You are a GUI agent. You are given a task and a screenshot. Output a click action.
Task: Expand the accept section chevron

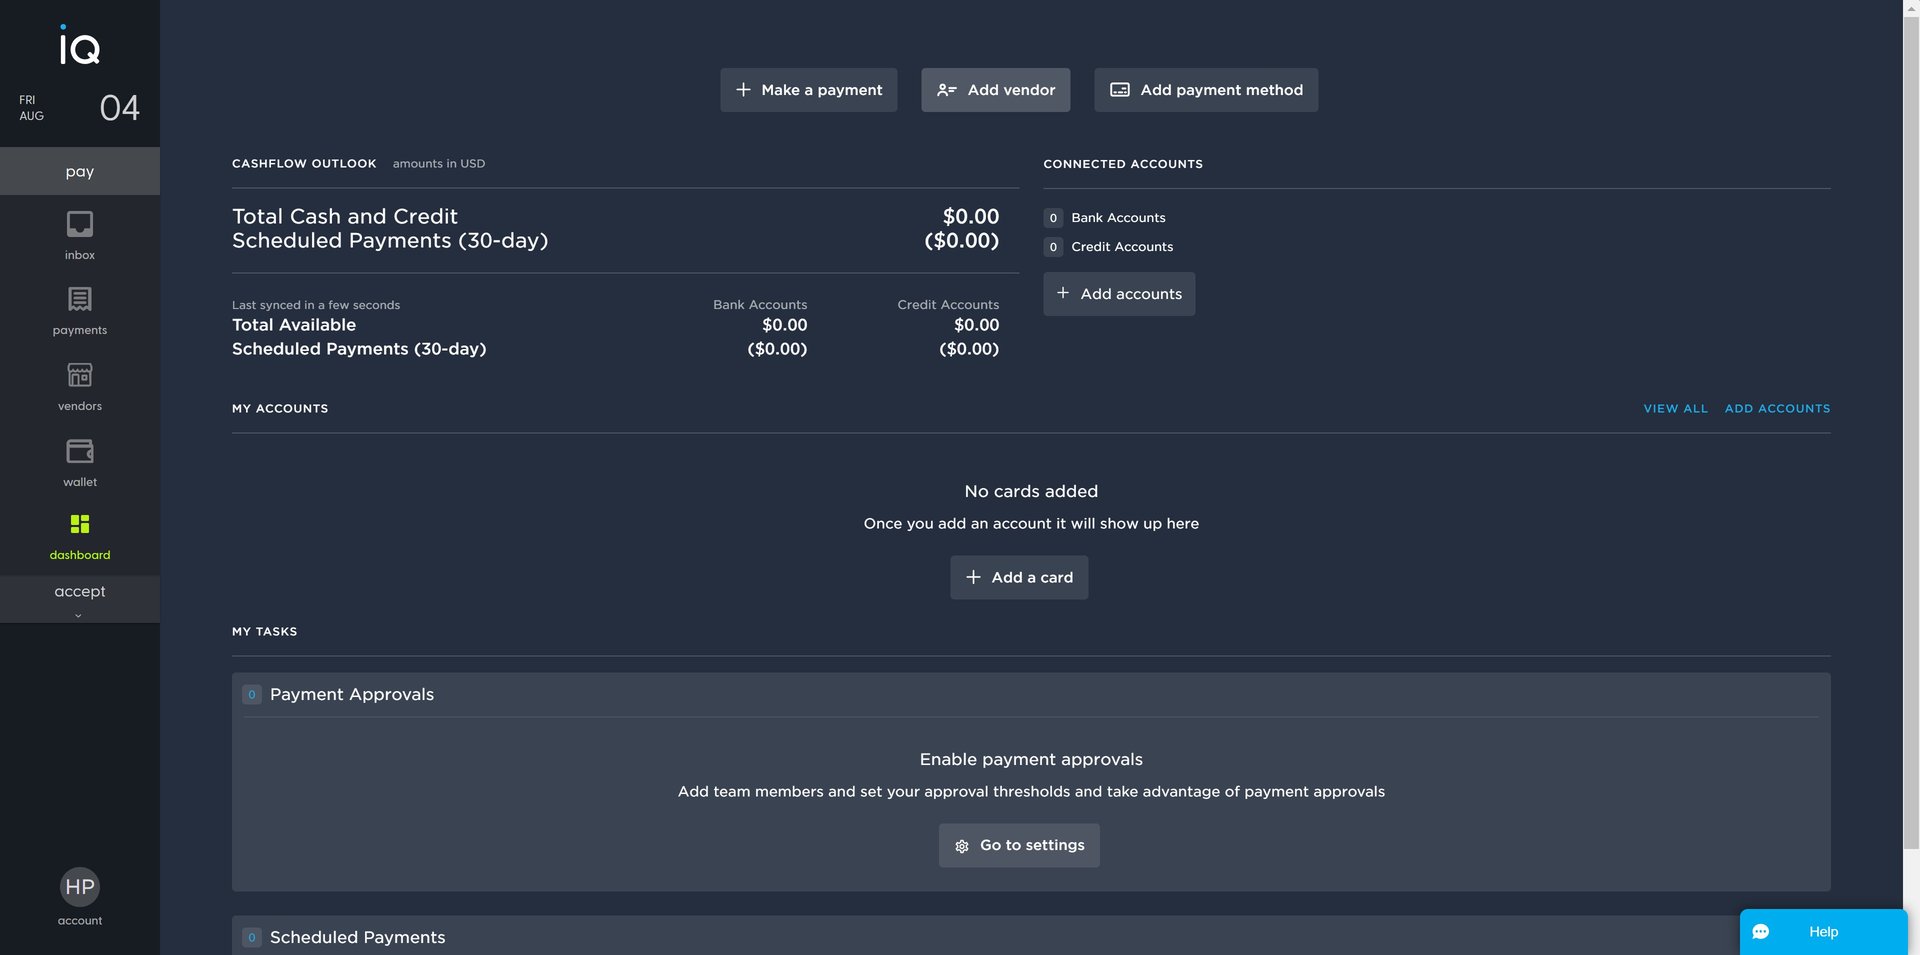pyautogui.click(x=78, y=616)
